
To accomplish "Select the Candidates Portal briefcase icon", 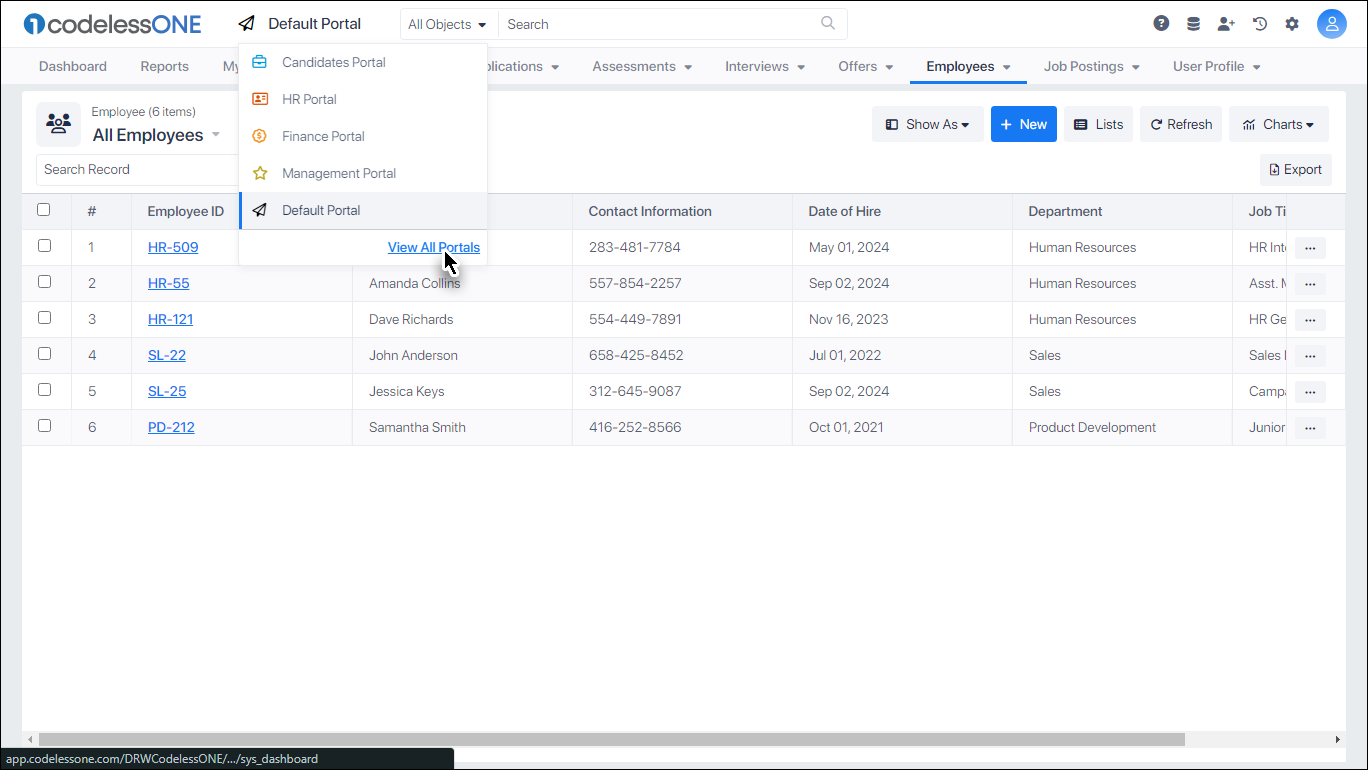I will pos(259,61).
